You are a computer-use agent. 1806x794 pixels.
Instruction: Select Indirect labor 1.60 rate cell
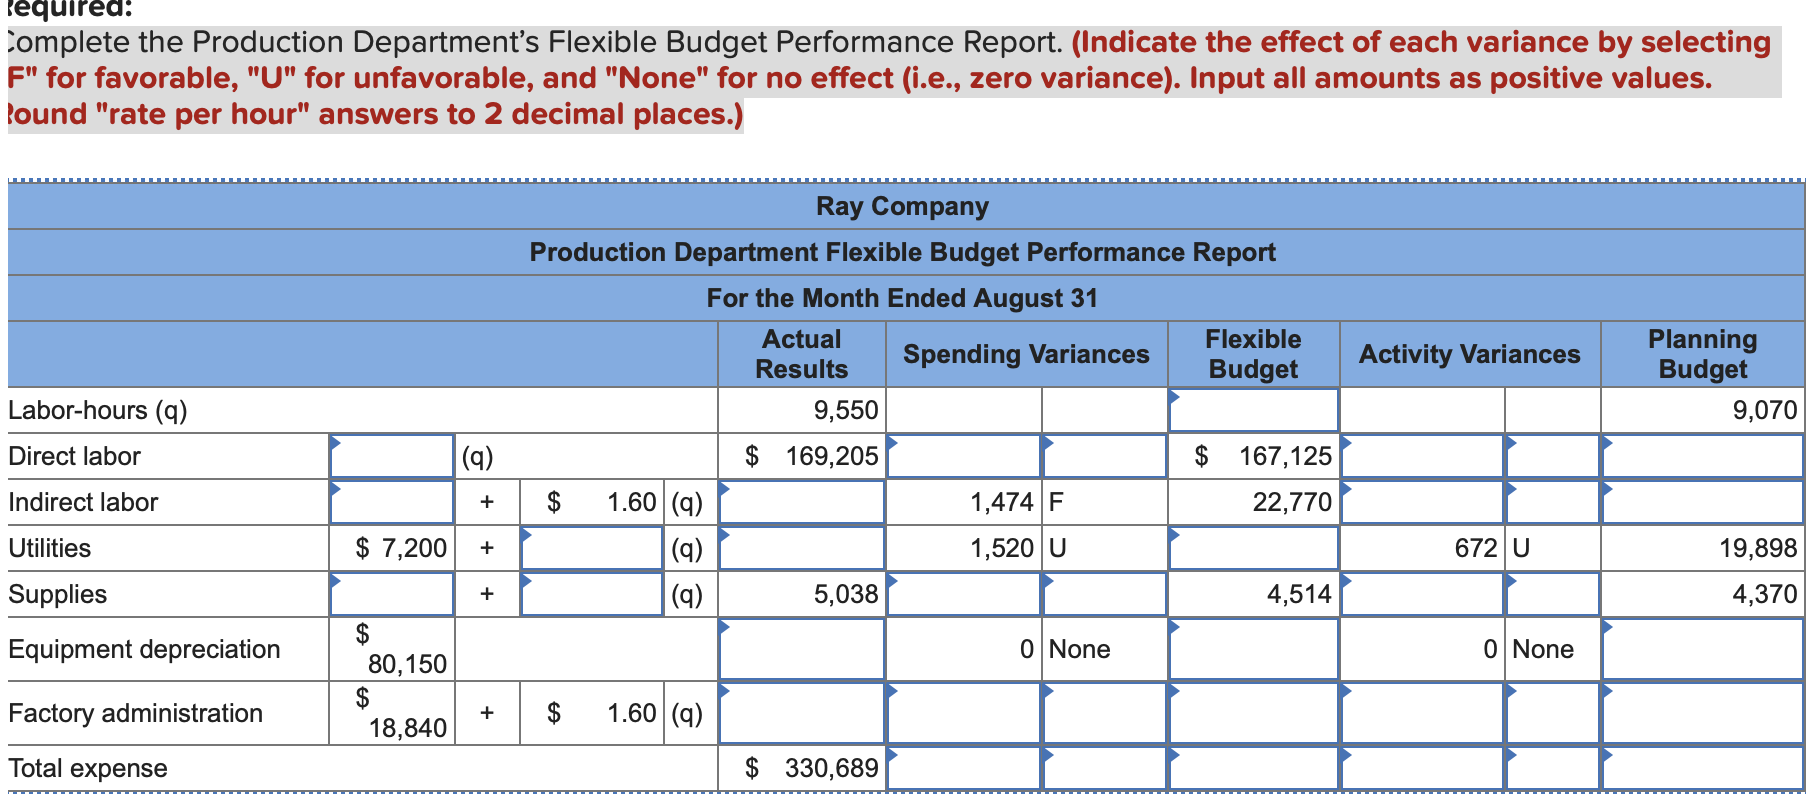coord(592,502)
